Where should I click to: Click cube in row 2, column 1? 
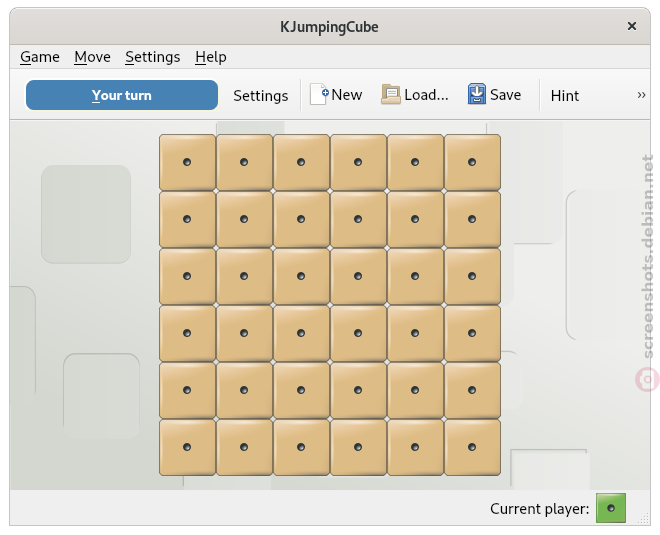(187, 219)
